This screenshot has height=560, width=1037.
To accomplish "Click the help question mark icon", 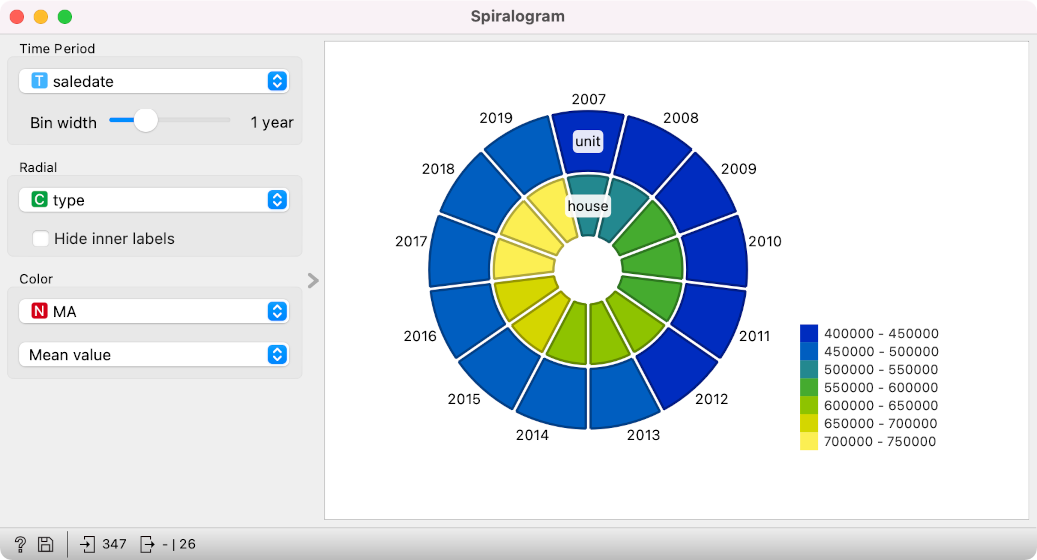I will point(20,544).
